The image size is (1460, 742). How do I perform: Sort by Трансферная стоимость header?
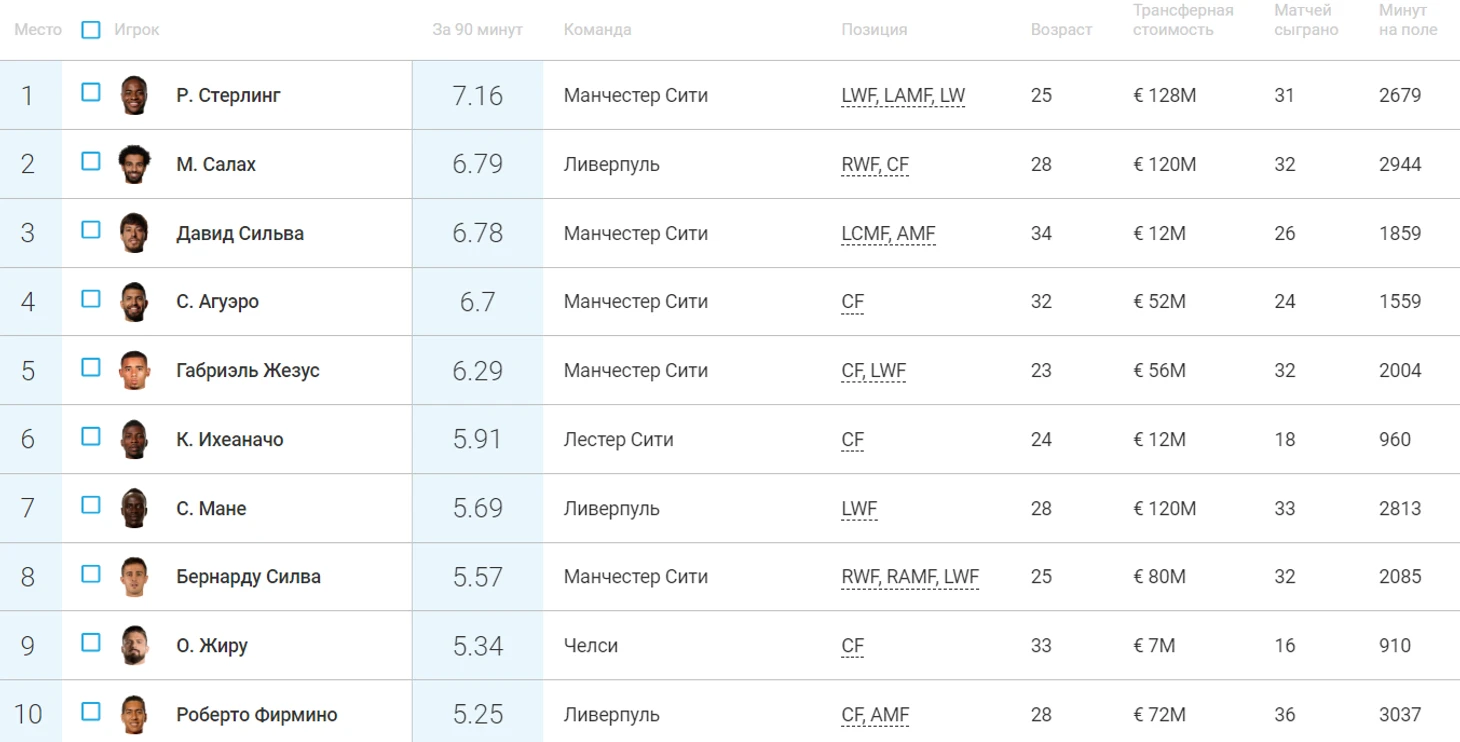(x=1183, y=20)
